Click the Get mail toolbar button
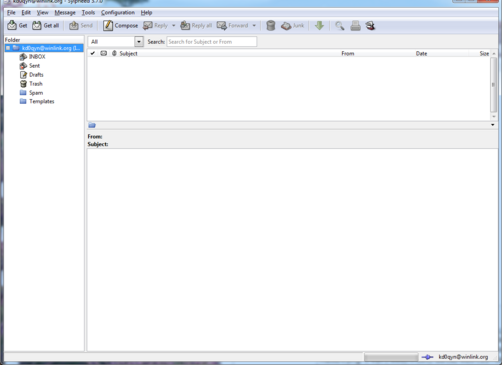 [17, 26]
